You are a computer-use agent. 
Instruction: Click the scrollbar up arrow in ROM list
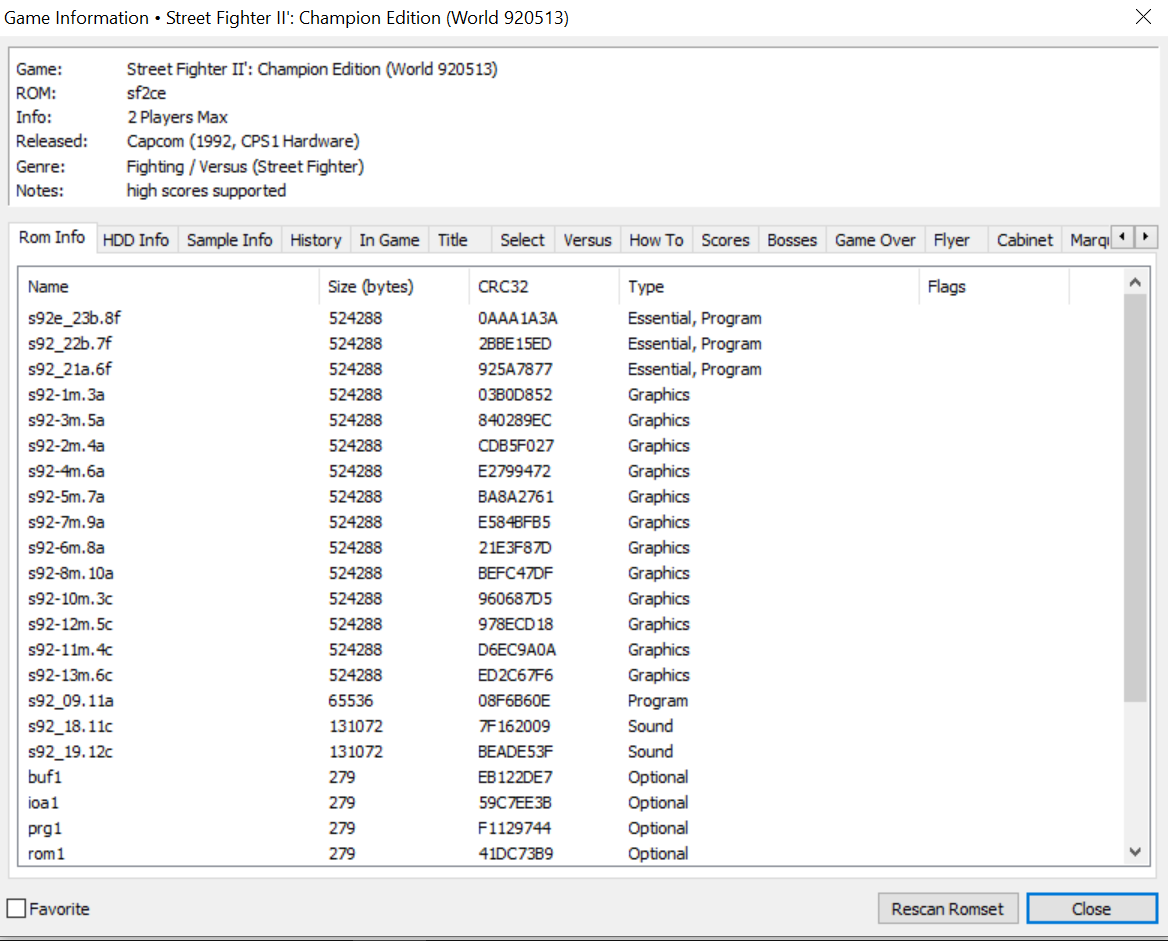[x=1135, y=282]
